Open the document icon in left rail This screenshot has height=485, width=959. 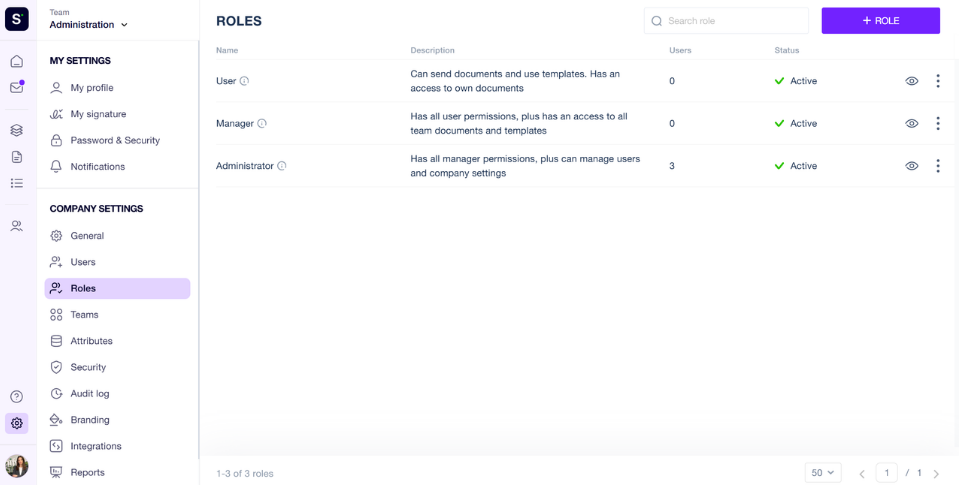(17, 157)
